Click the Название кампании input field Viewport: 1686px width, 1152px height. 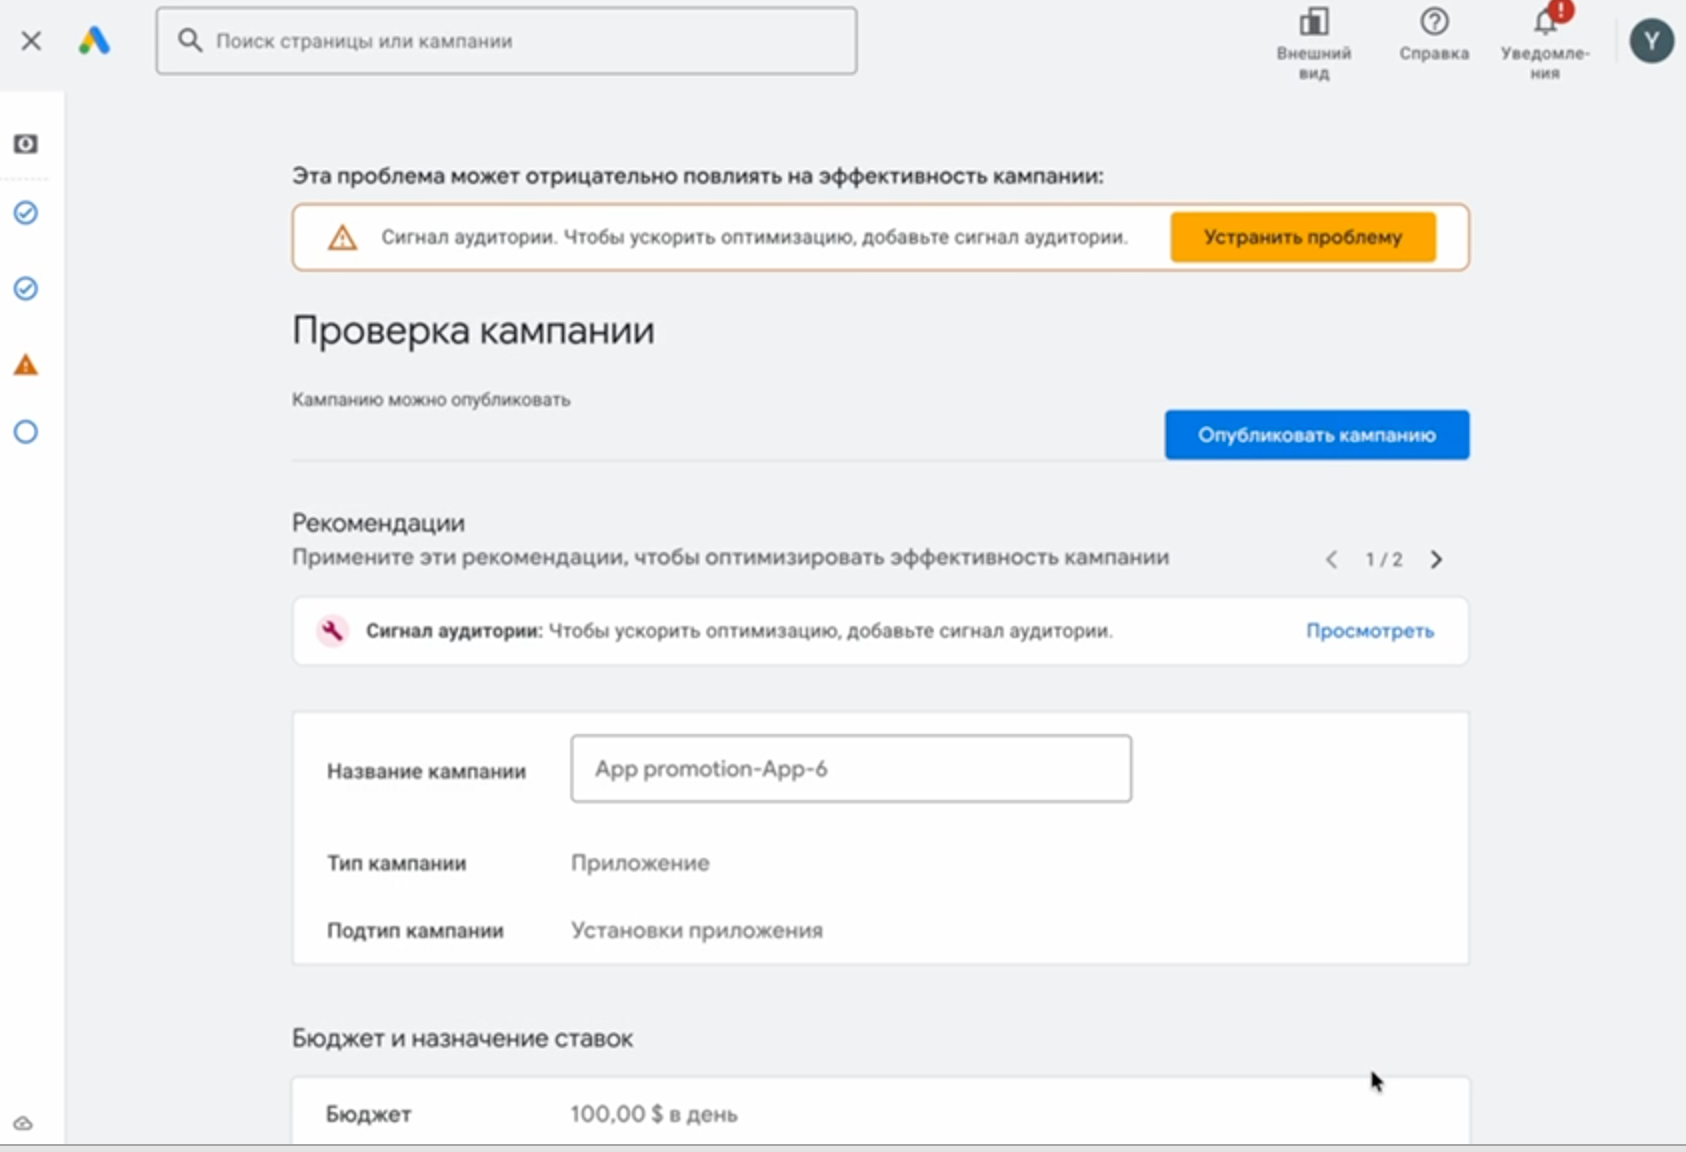(850, 769)
